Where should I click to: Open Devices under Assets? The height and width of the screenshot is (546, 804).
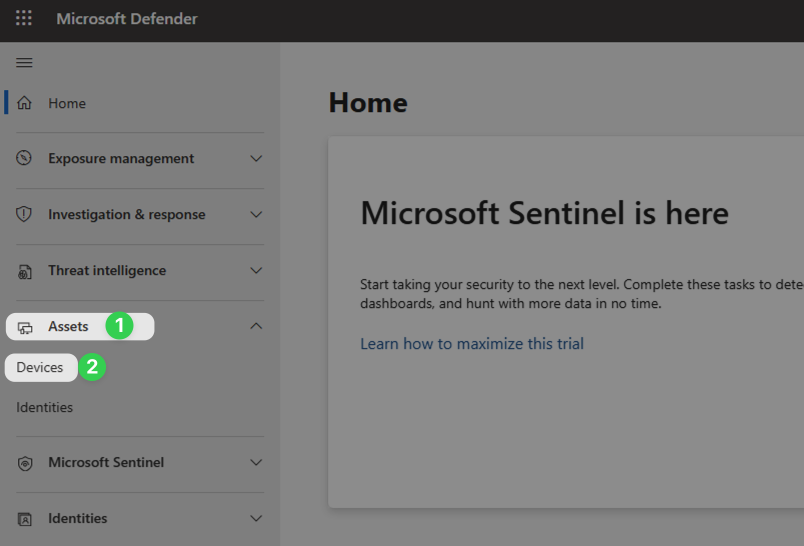(40, 368)
